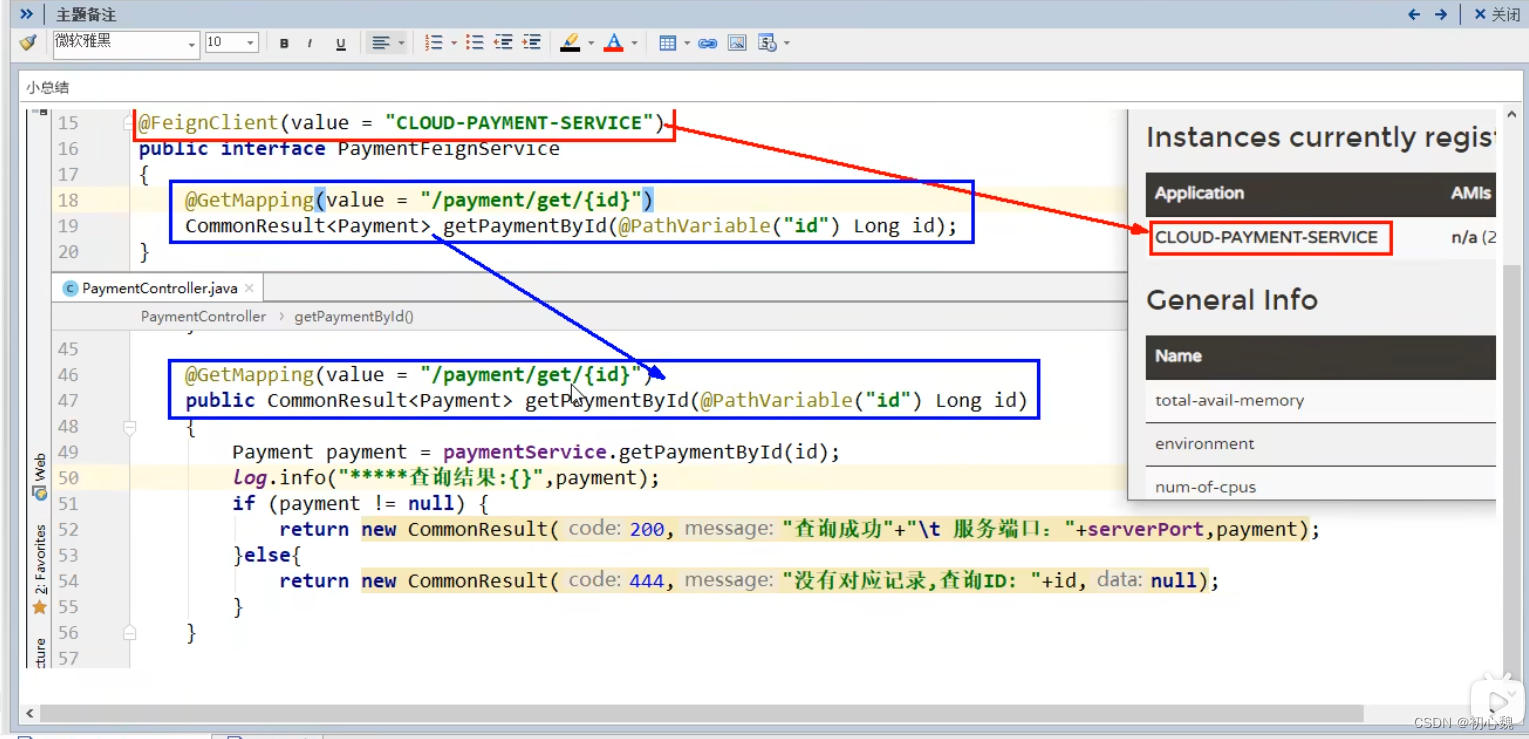
Task: Insert an image into the note
Action: pyautogui.click(x=737, y=43)
